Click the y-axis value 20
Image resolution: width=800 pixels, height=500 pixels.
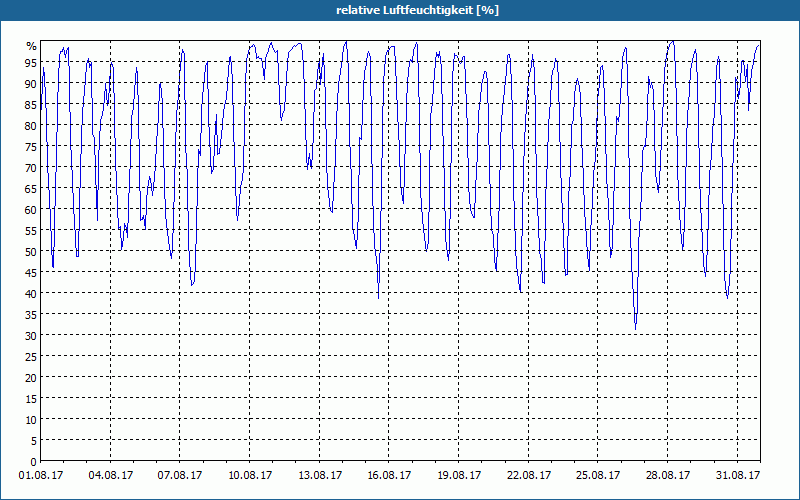(x=31, y=378)
